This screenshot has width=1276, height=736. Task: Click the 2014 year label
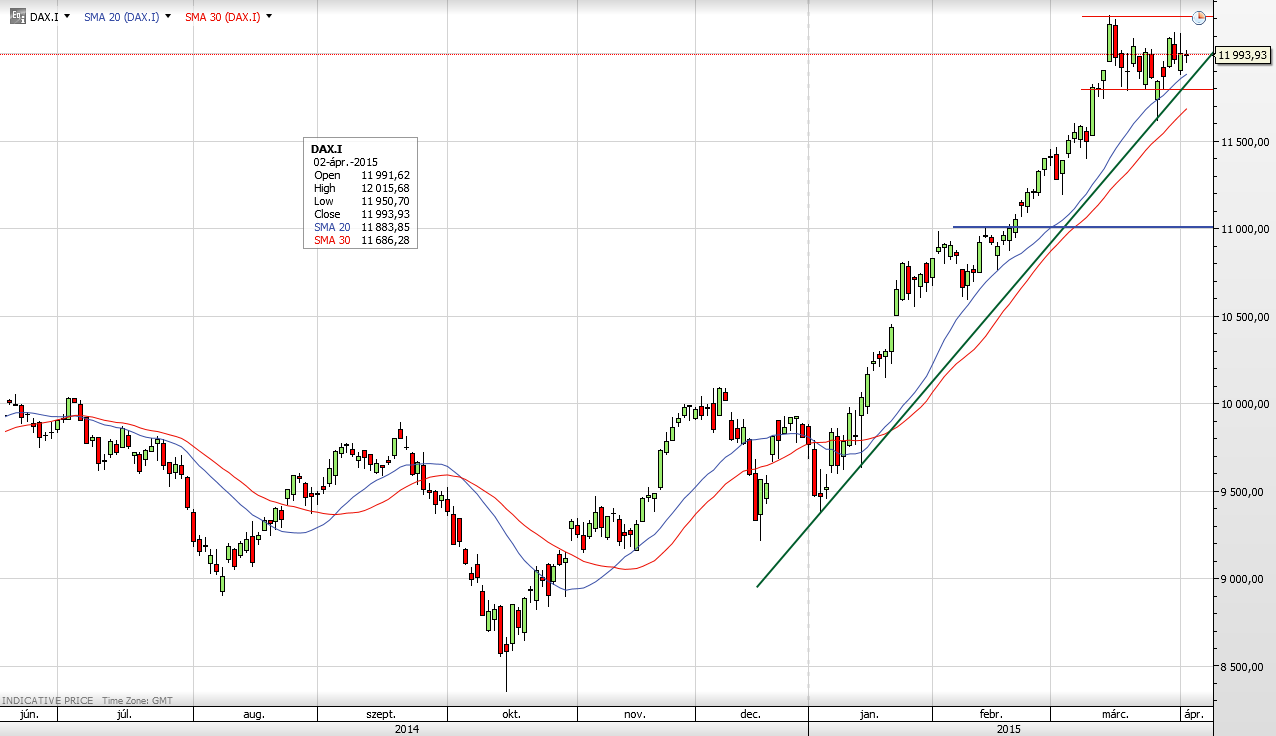(406, 729)
